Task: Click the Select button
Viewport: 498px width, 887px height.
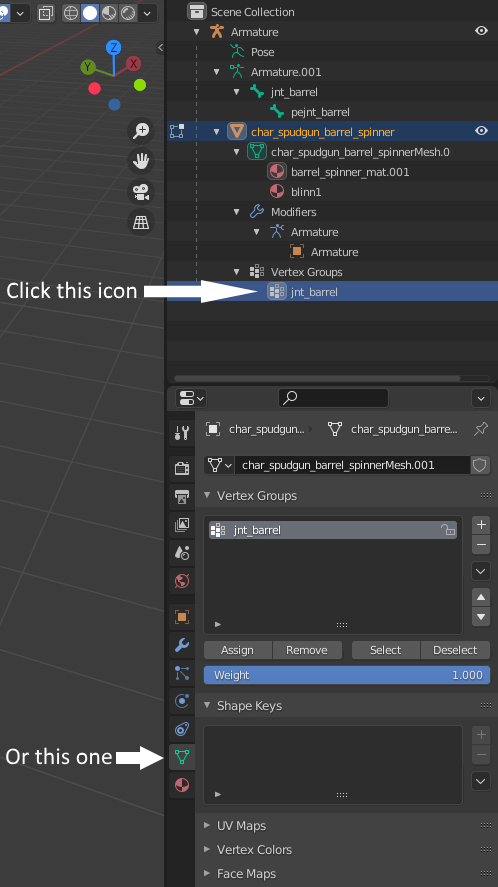Action: pyautogui.click(x=386, y=650)
